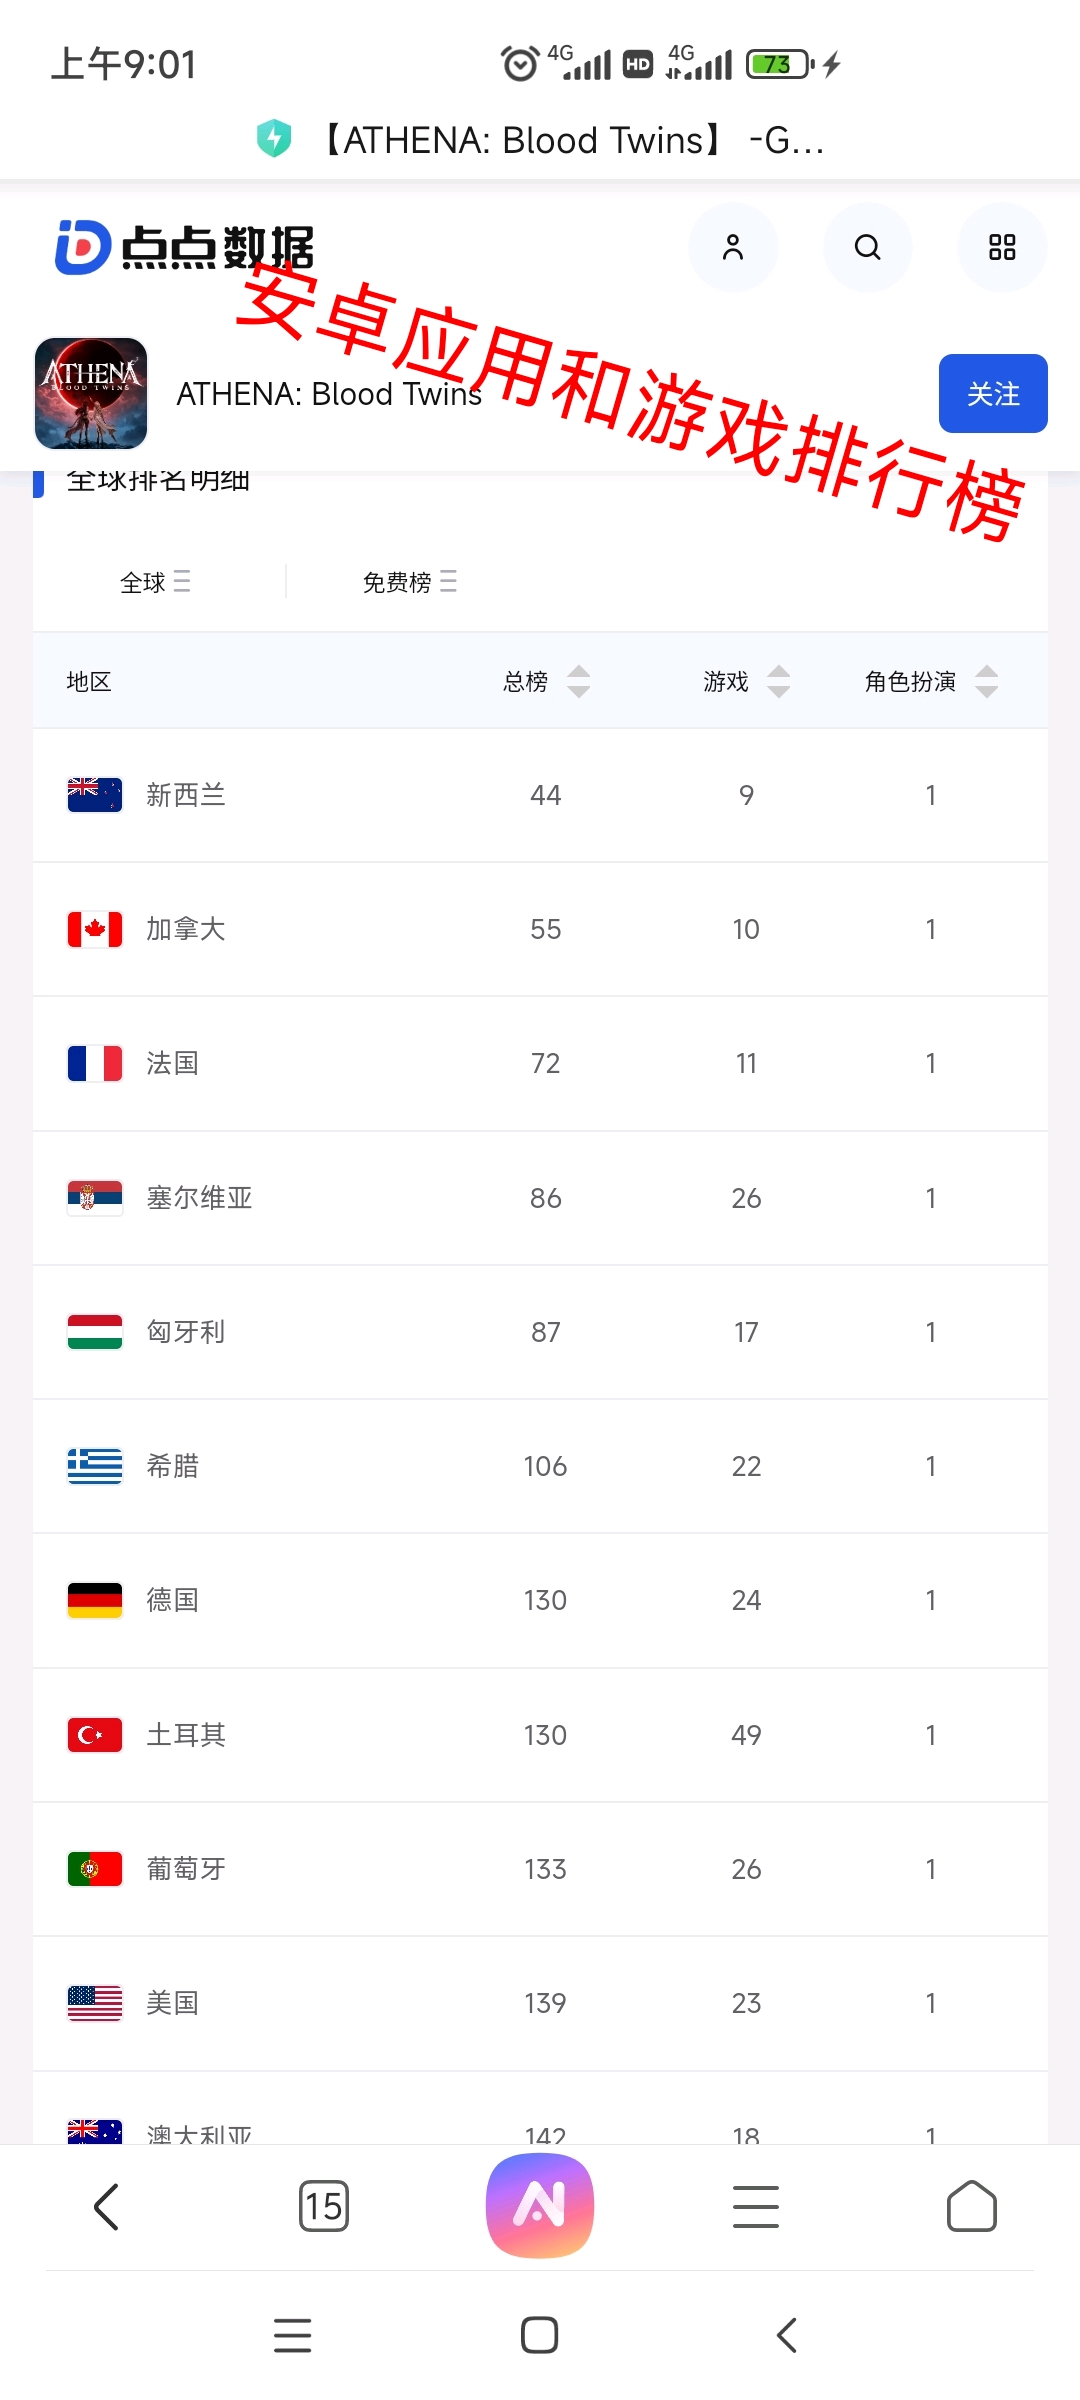Image resolution: width=1080 pixels, height=2400 pixels.
Task: Sort by 游戏 column arrows
Action: [779, 682]
